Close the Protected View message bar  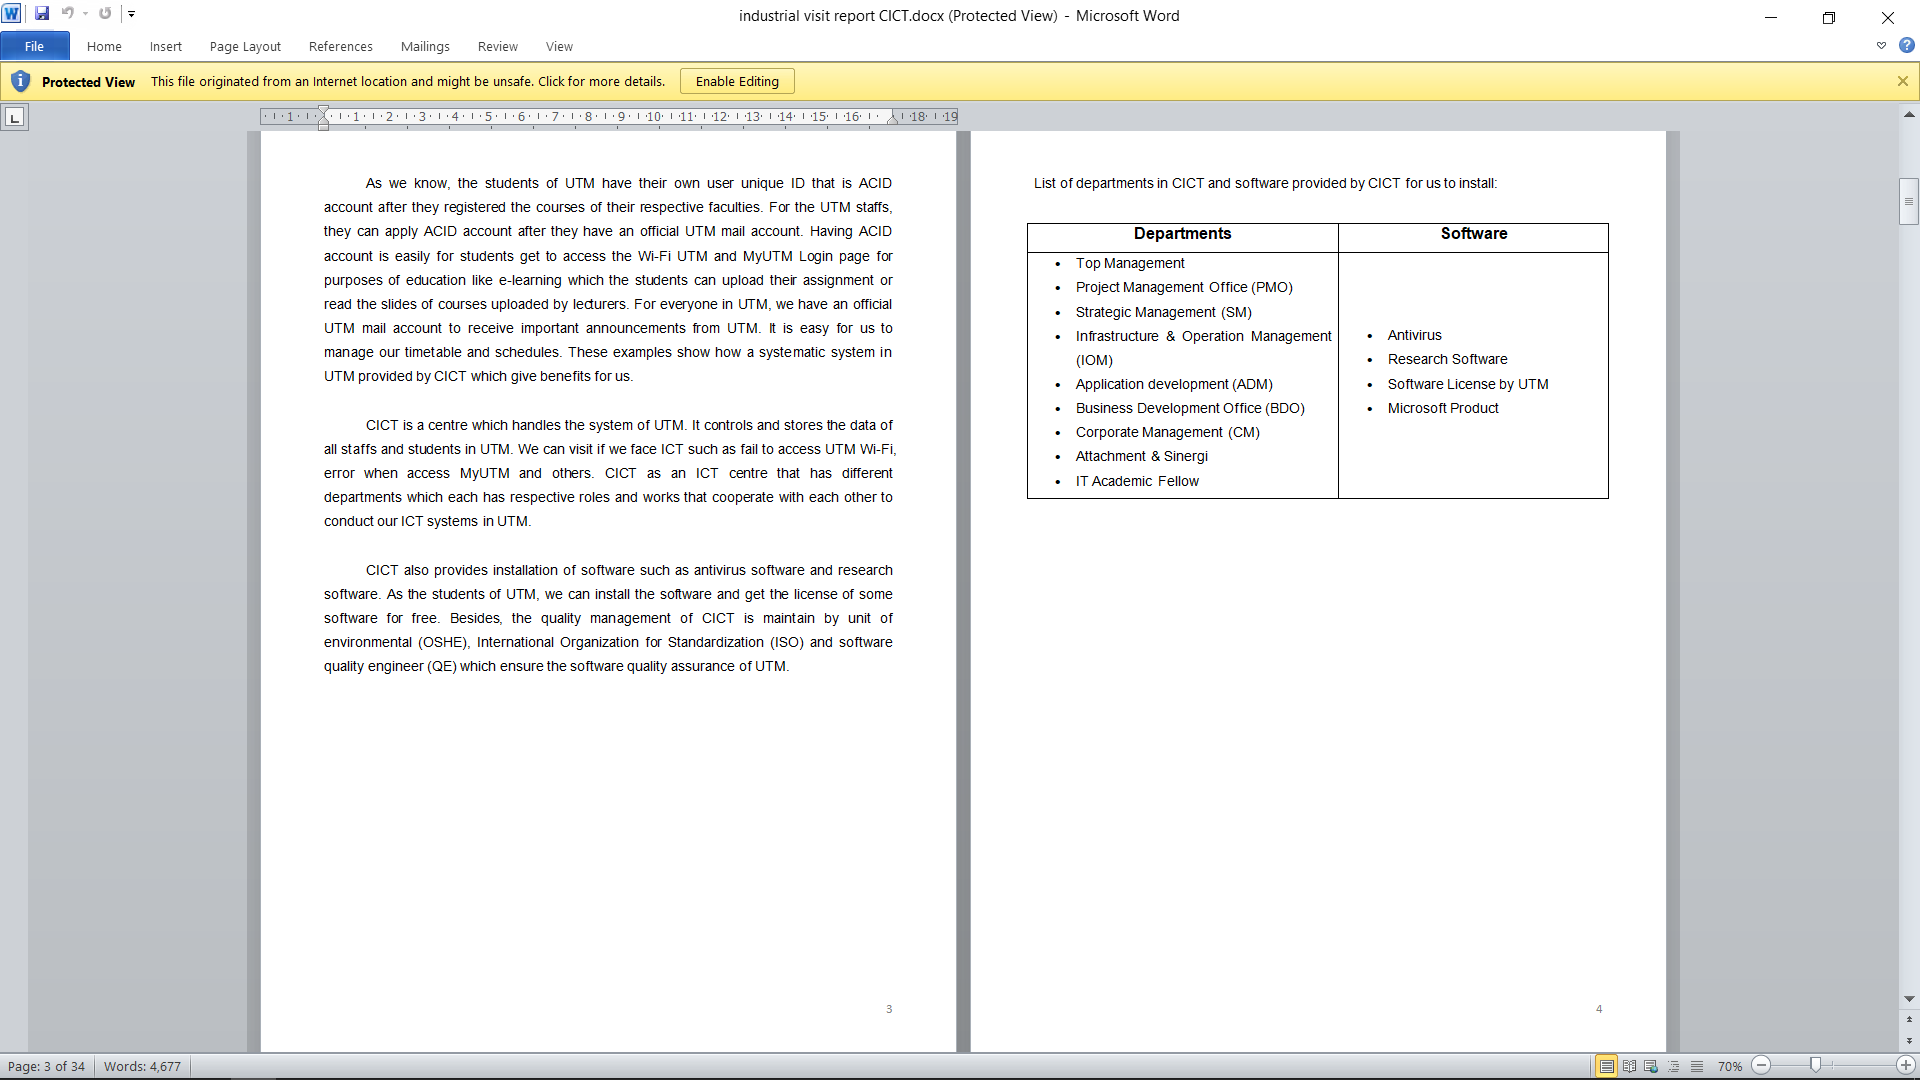(1902, 81)
